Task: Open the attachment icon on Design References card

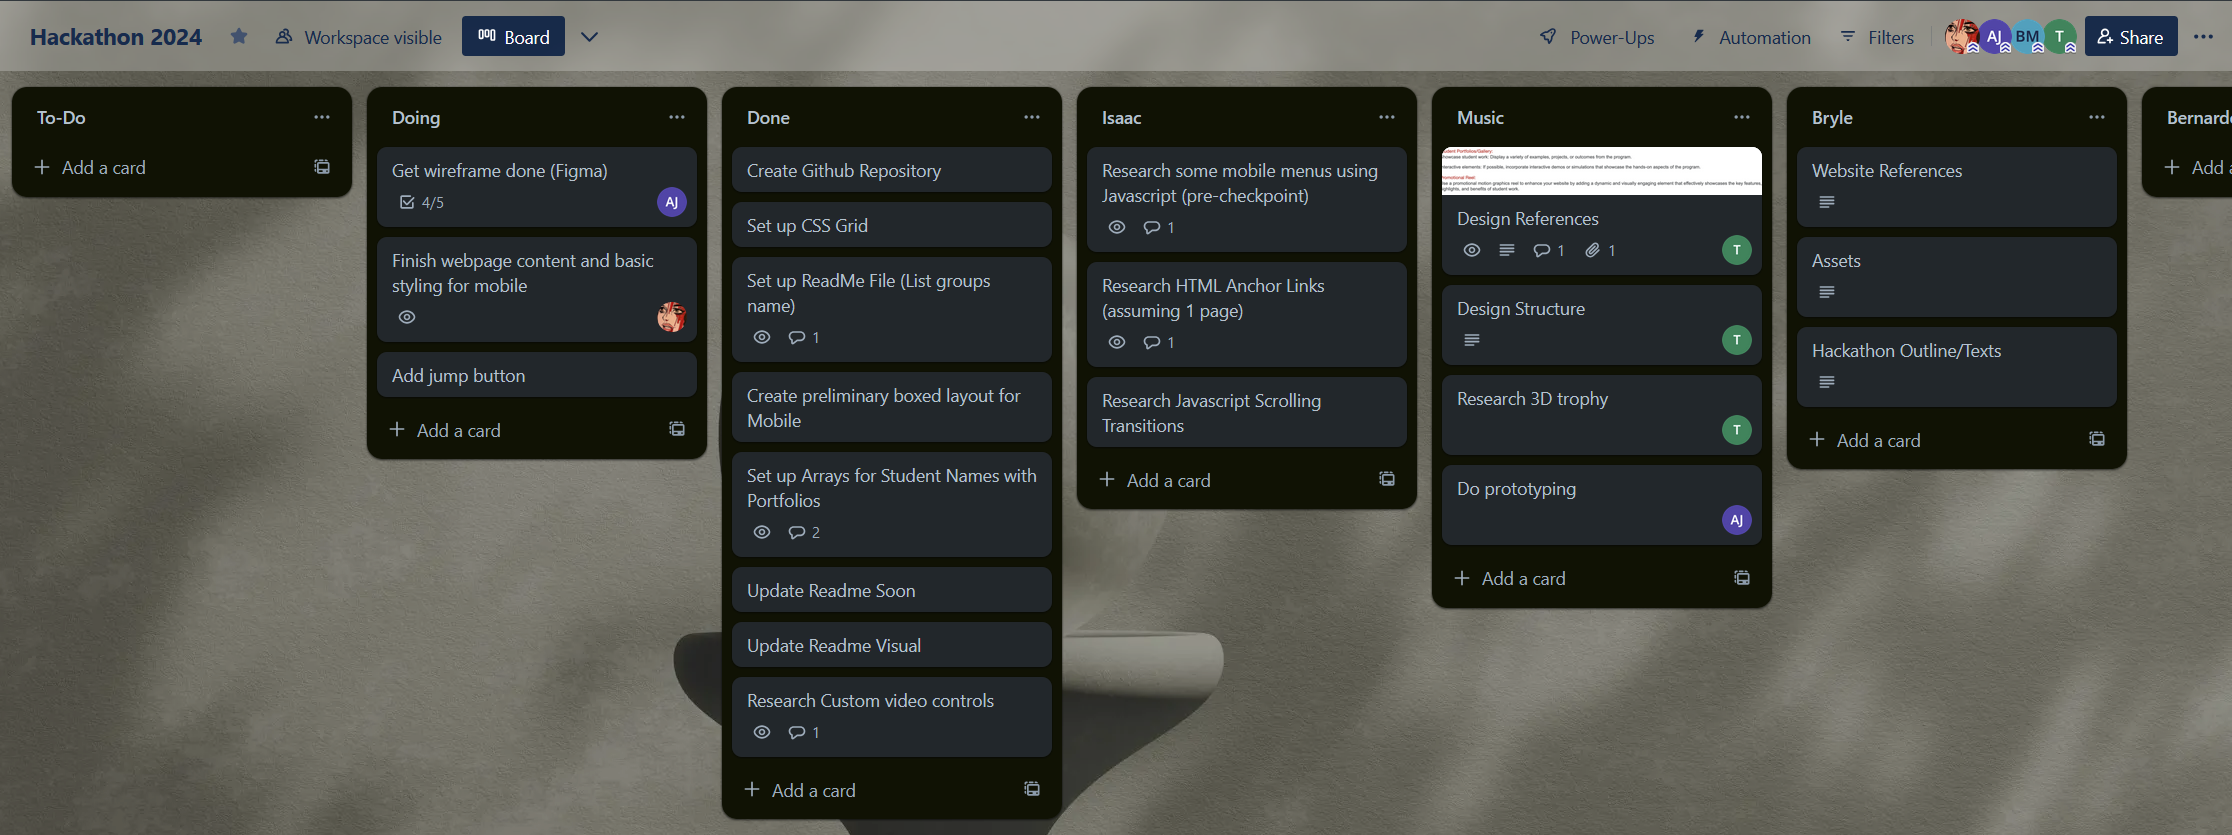Action: point(1592,250)
